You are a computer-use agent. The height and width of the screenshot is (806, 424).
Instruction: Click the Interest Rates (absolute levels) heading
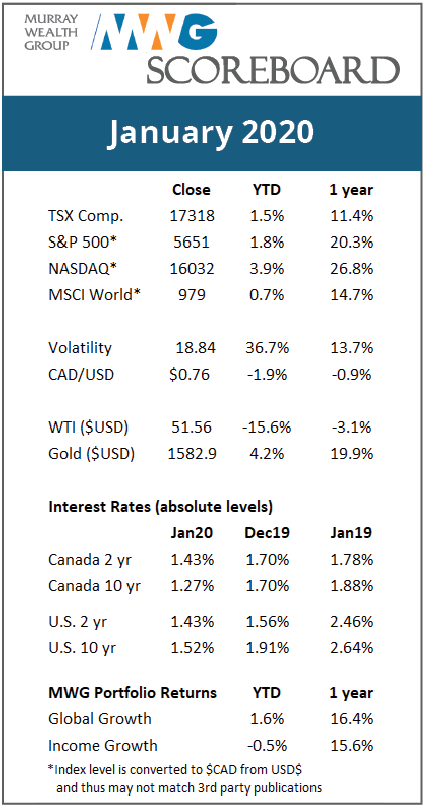[160, 507]
